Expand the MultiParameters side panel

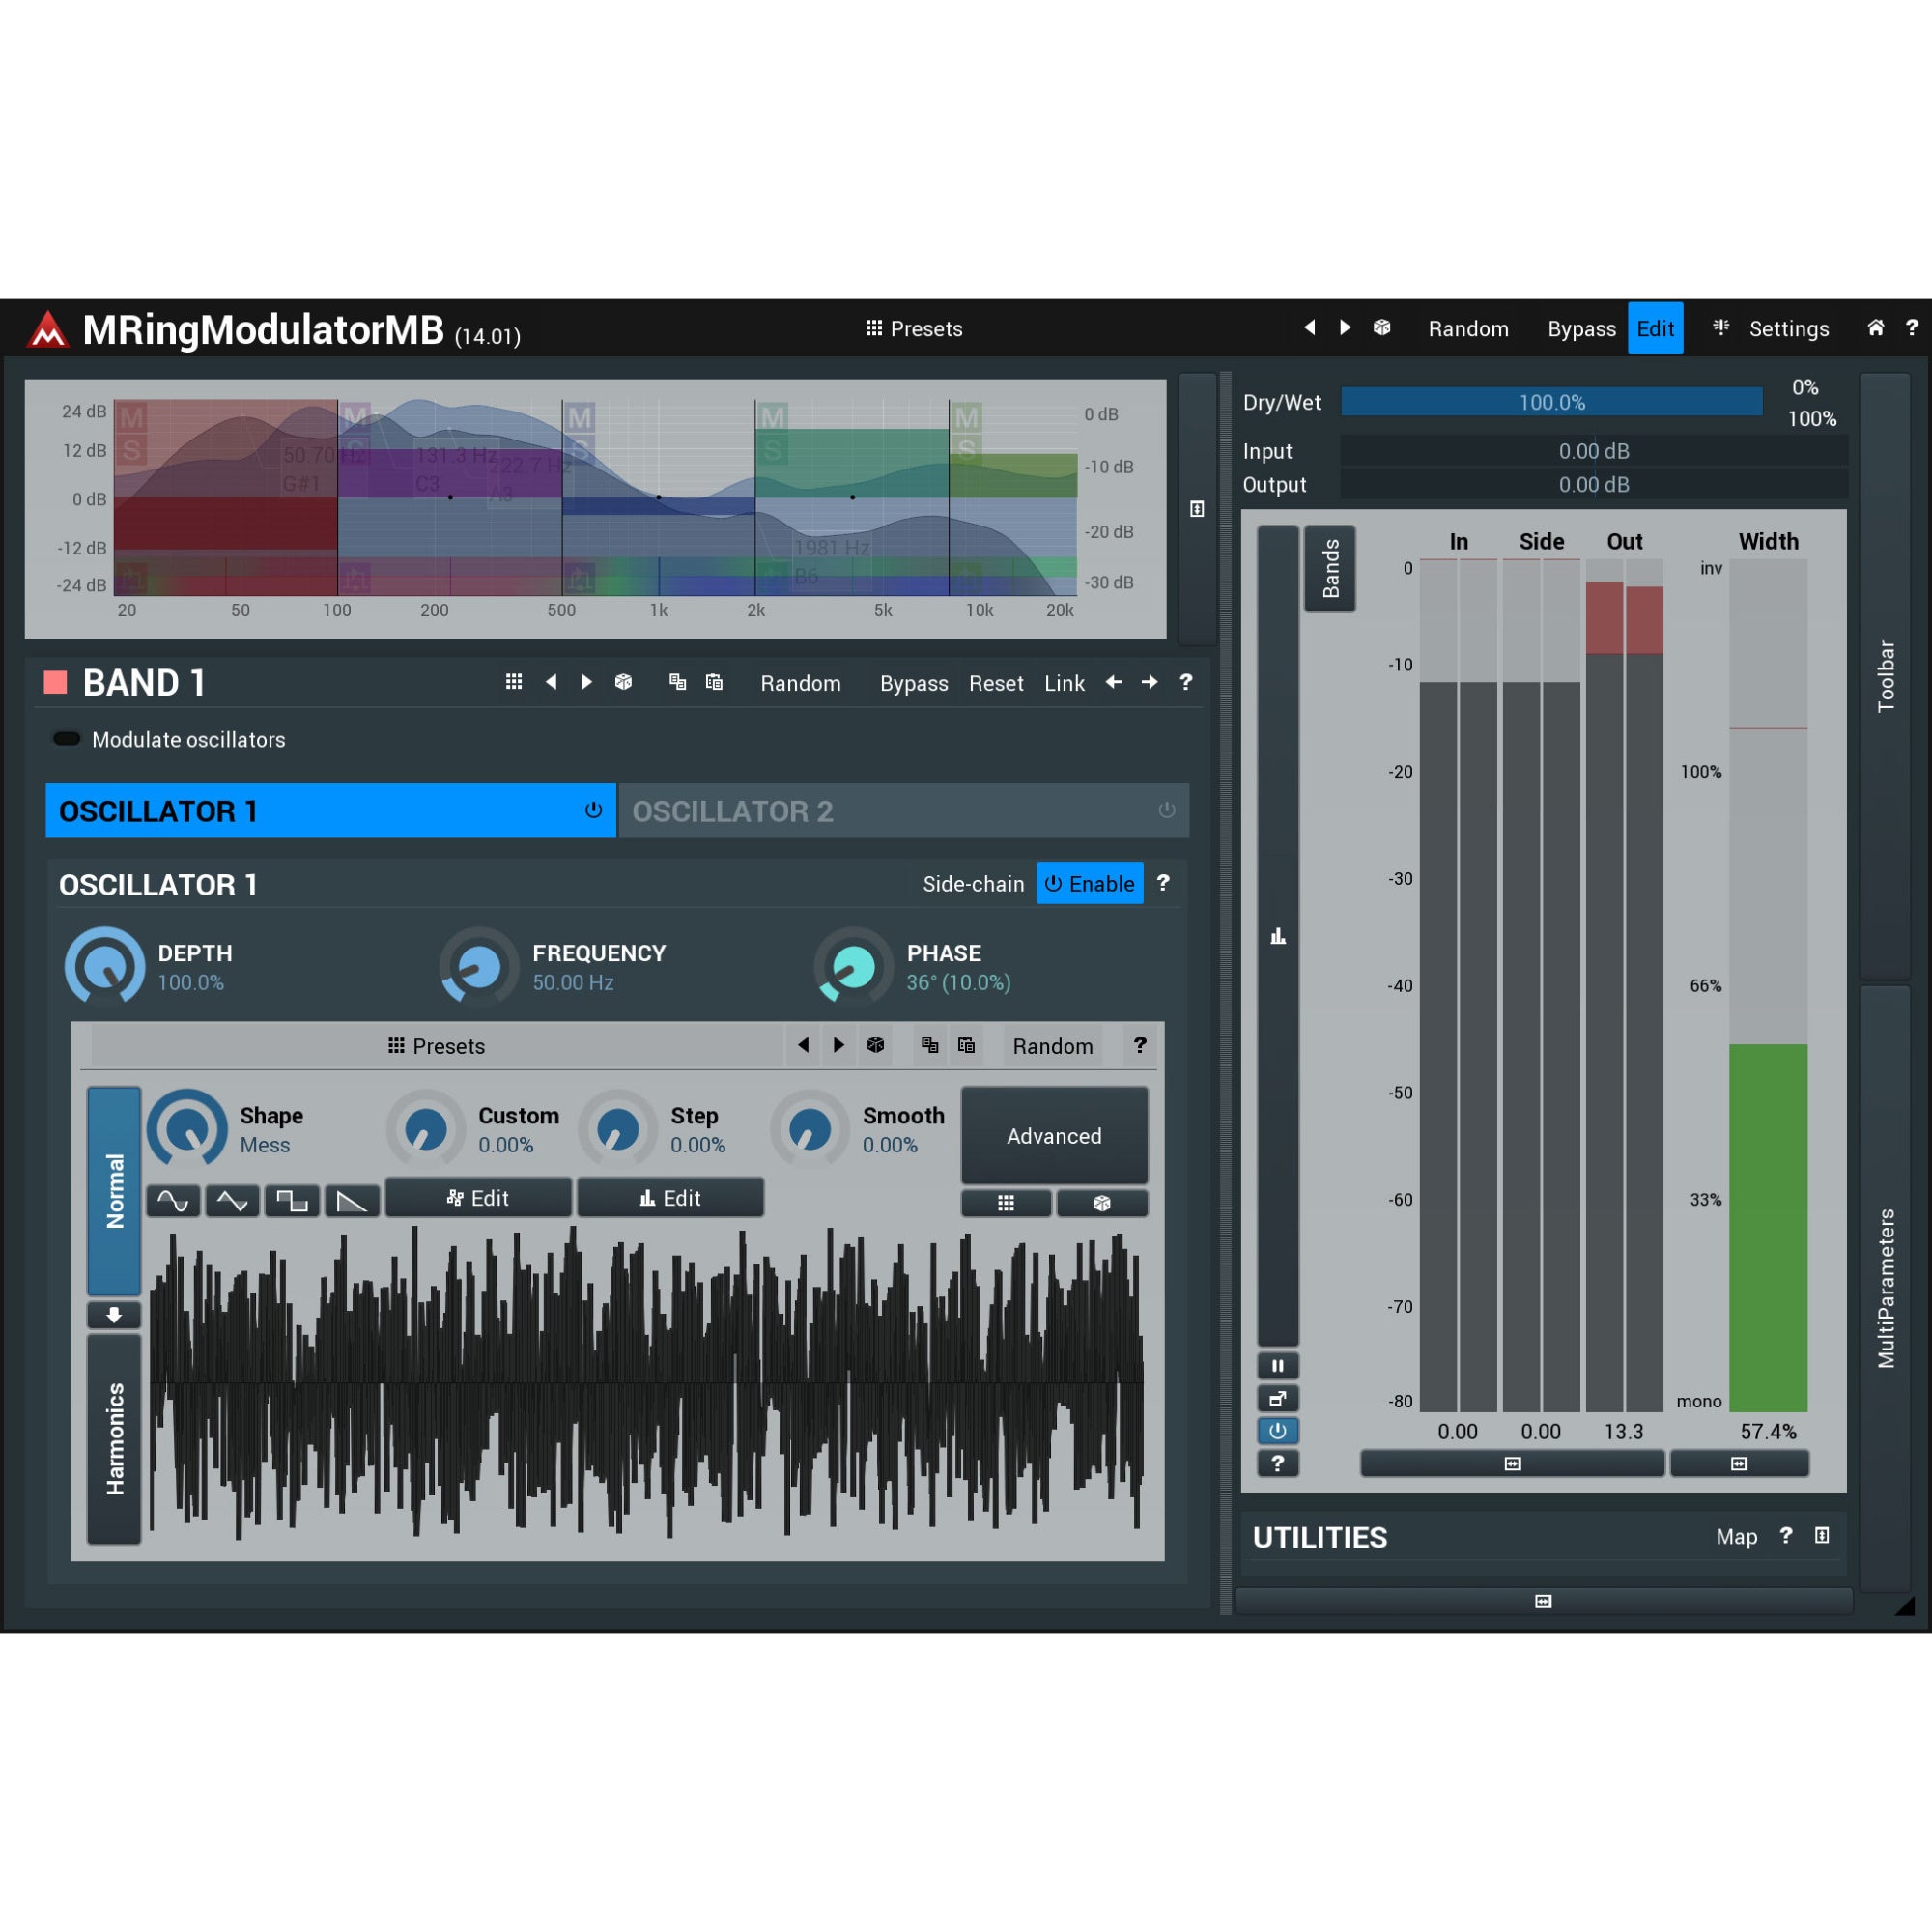pyautogui.click(x=1886, y=1288)
